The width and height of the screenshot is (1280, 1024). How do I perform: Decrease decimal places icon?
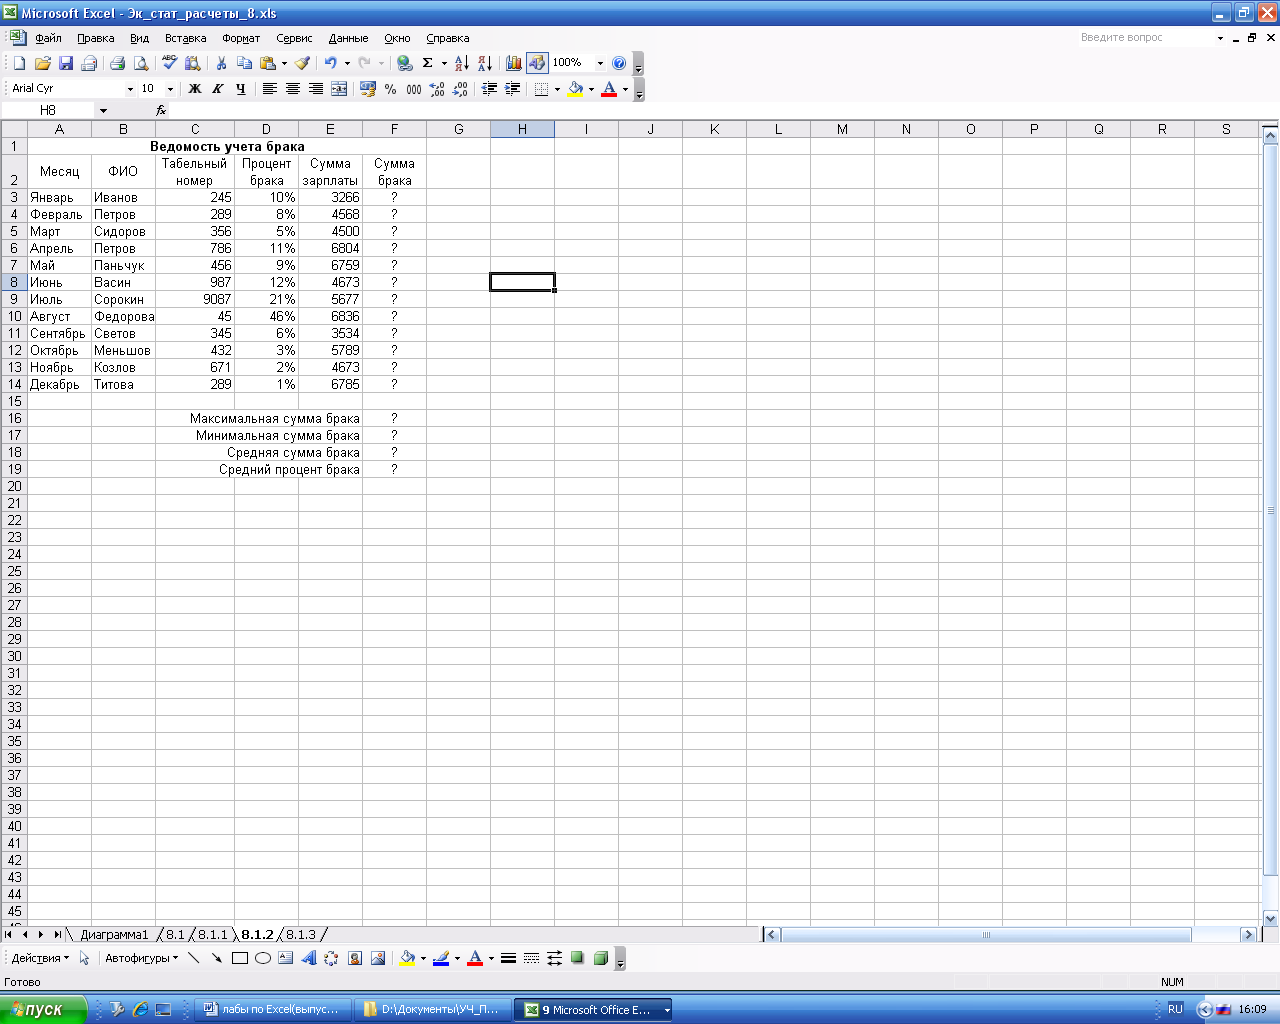pos(460,89)
